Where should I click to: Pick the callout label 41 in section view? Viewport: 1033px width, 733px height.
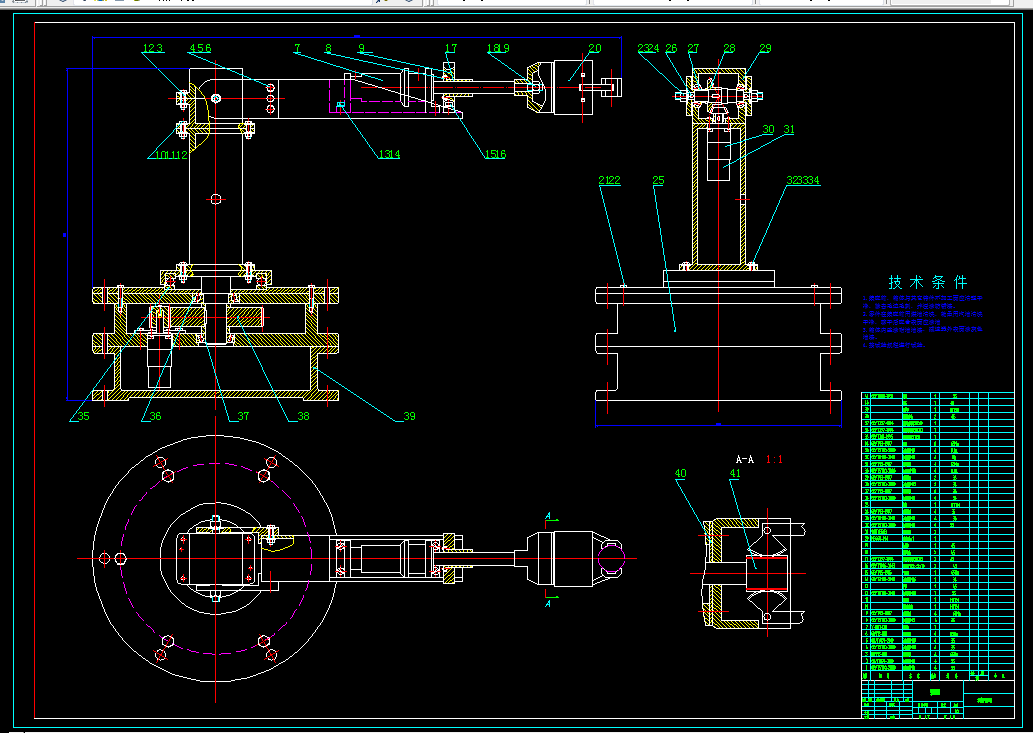[735, 473]
